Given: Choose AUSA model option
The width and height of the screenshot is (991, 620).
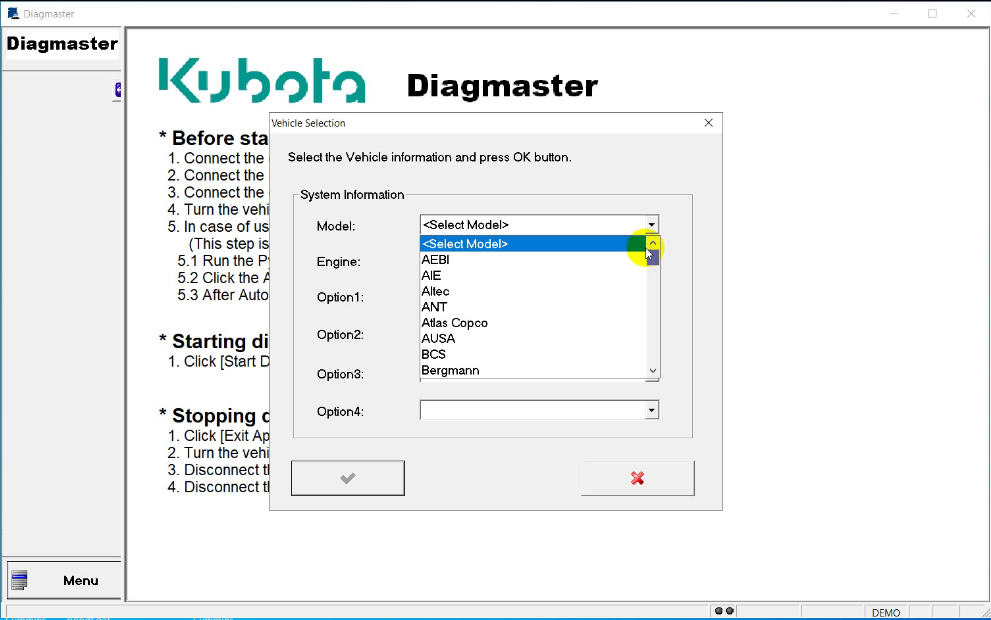Looking at the screenshot, I should 438,339.
